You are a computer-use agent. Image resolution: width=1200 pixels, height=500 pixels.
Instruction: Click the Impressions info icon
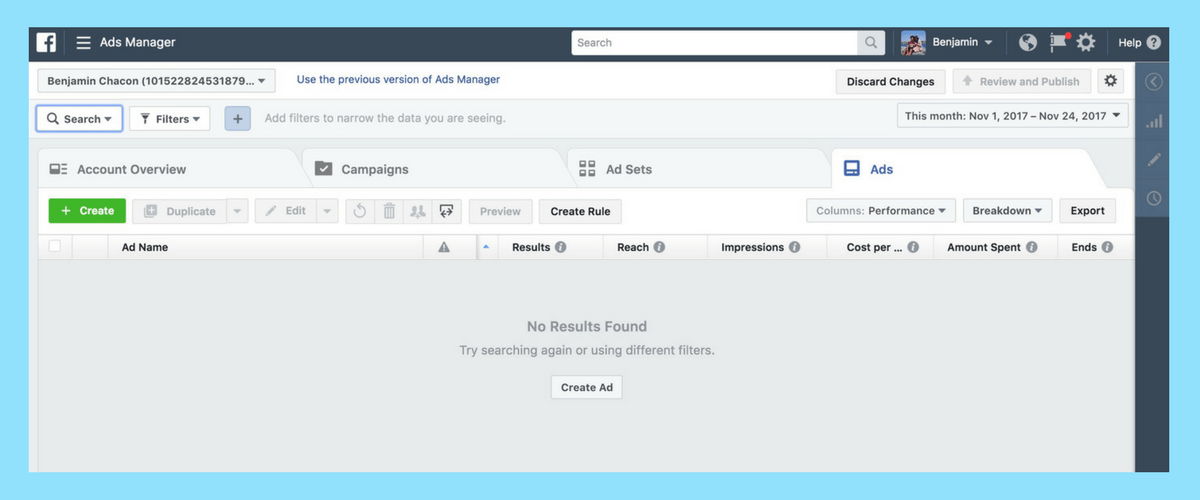coord(794,247)
